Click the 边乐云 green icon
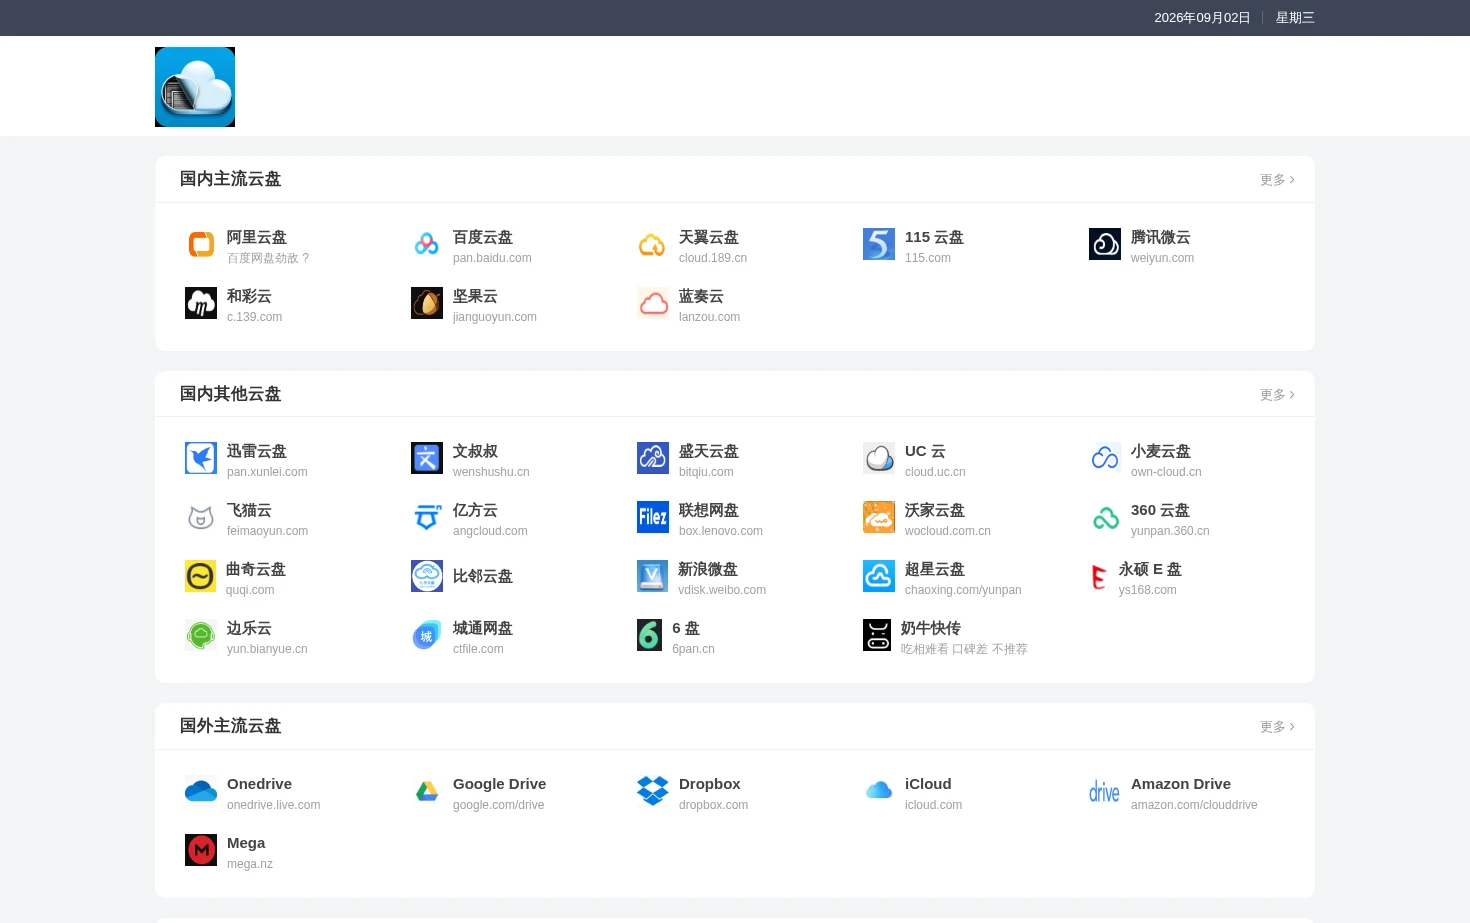 tap(201, 635)
